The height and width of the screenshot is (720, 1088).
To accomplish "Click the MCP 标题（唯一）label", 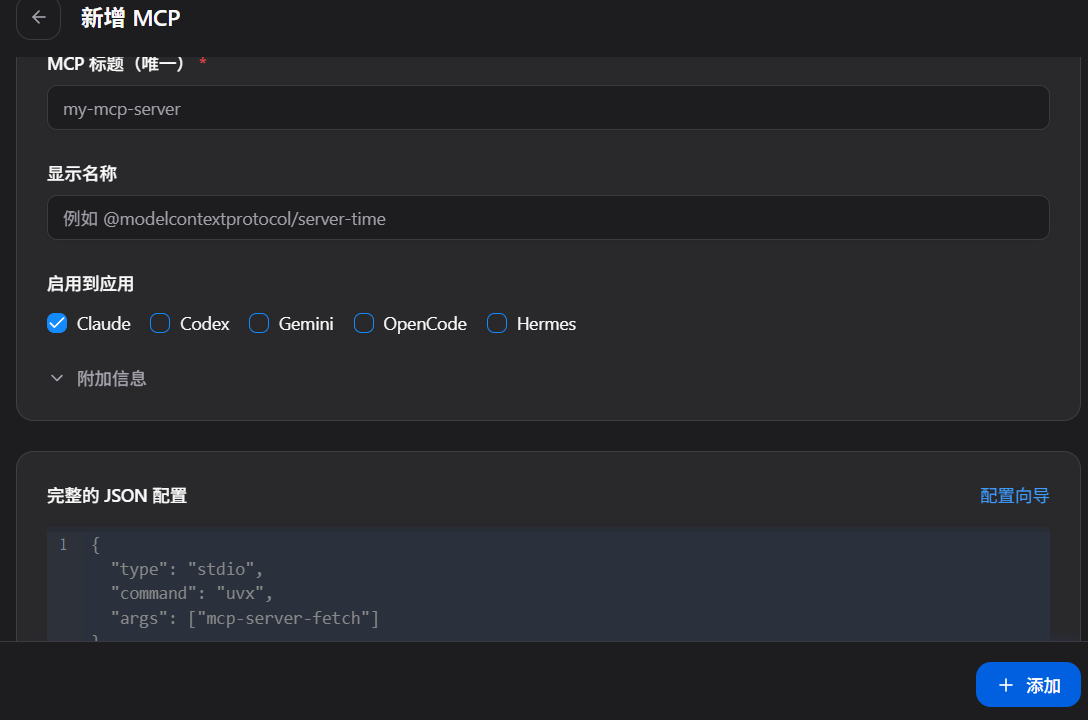I will click(115, 64).
